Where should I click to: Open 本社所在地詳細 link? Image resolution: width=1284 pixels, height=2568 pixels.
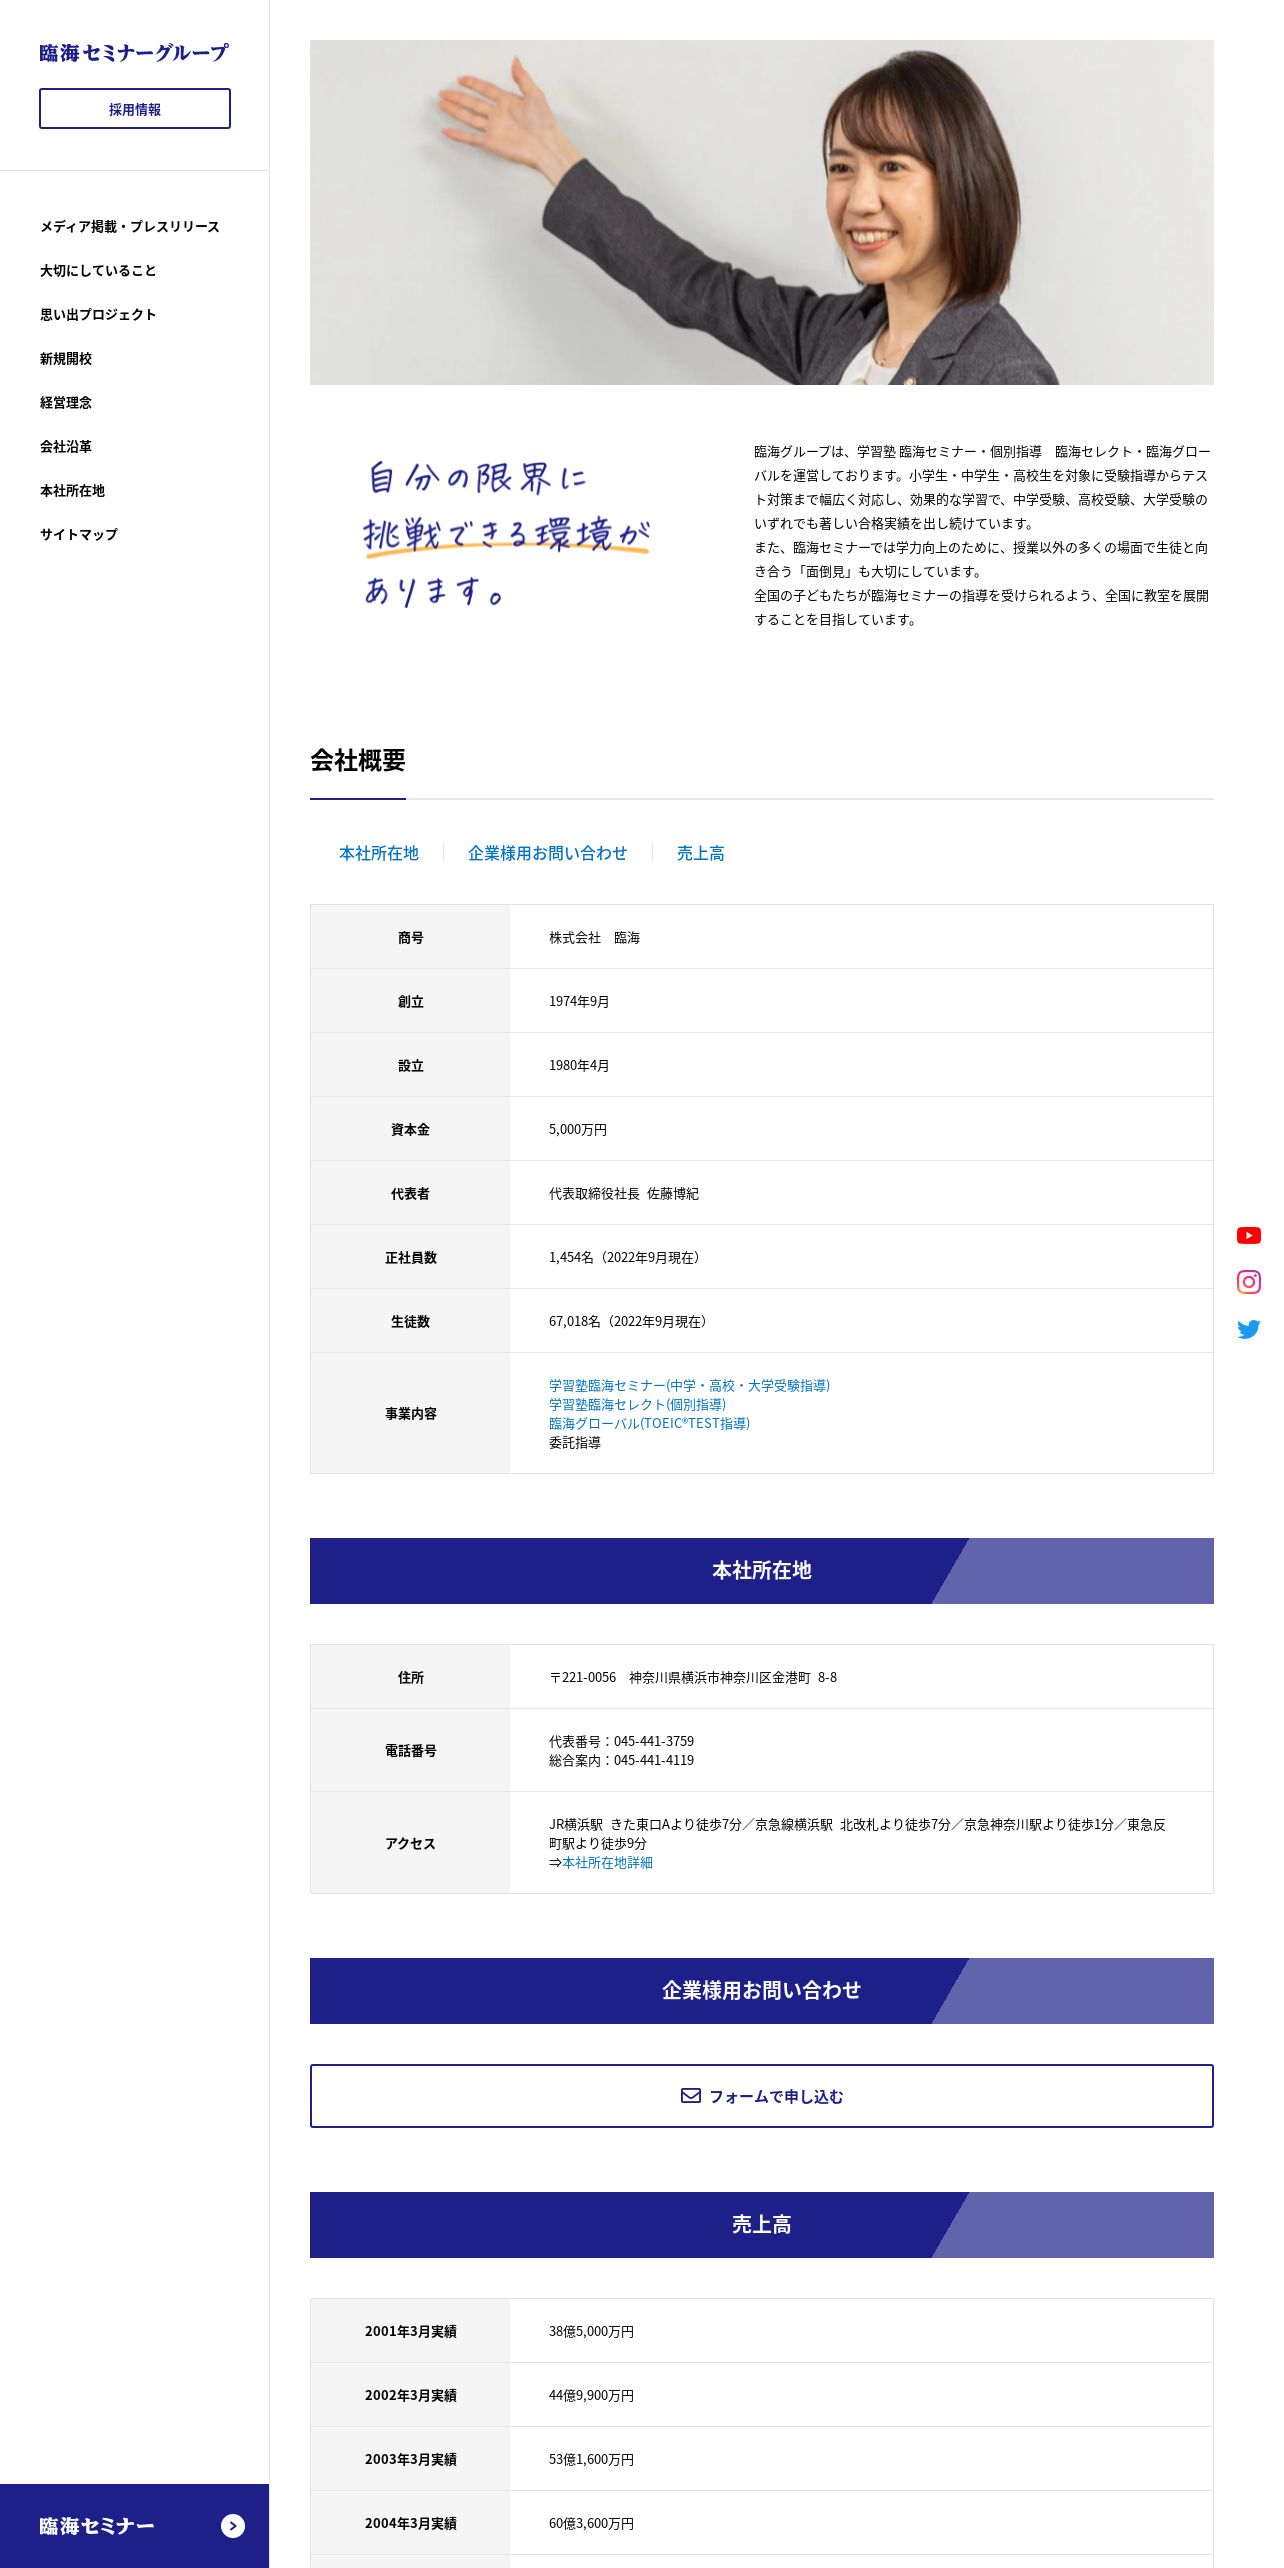(607, 1862)
